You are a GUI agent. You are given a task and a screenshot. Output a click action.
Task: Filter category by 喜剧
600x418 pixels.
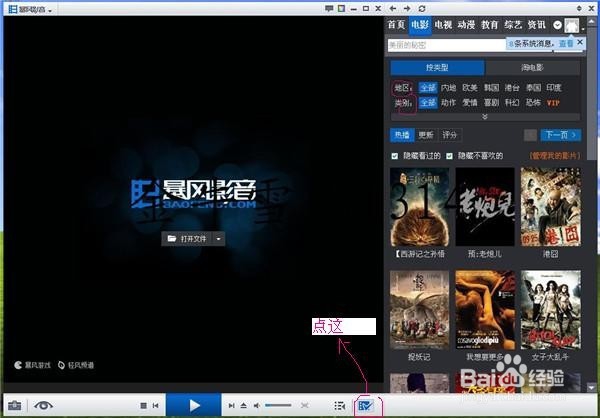(x=491, y=103)
